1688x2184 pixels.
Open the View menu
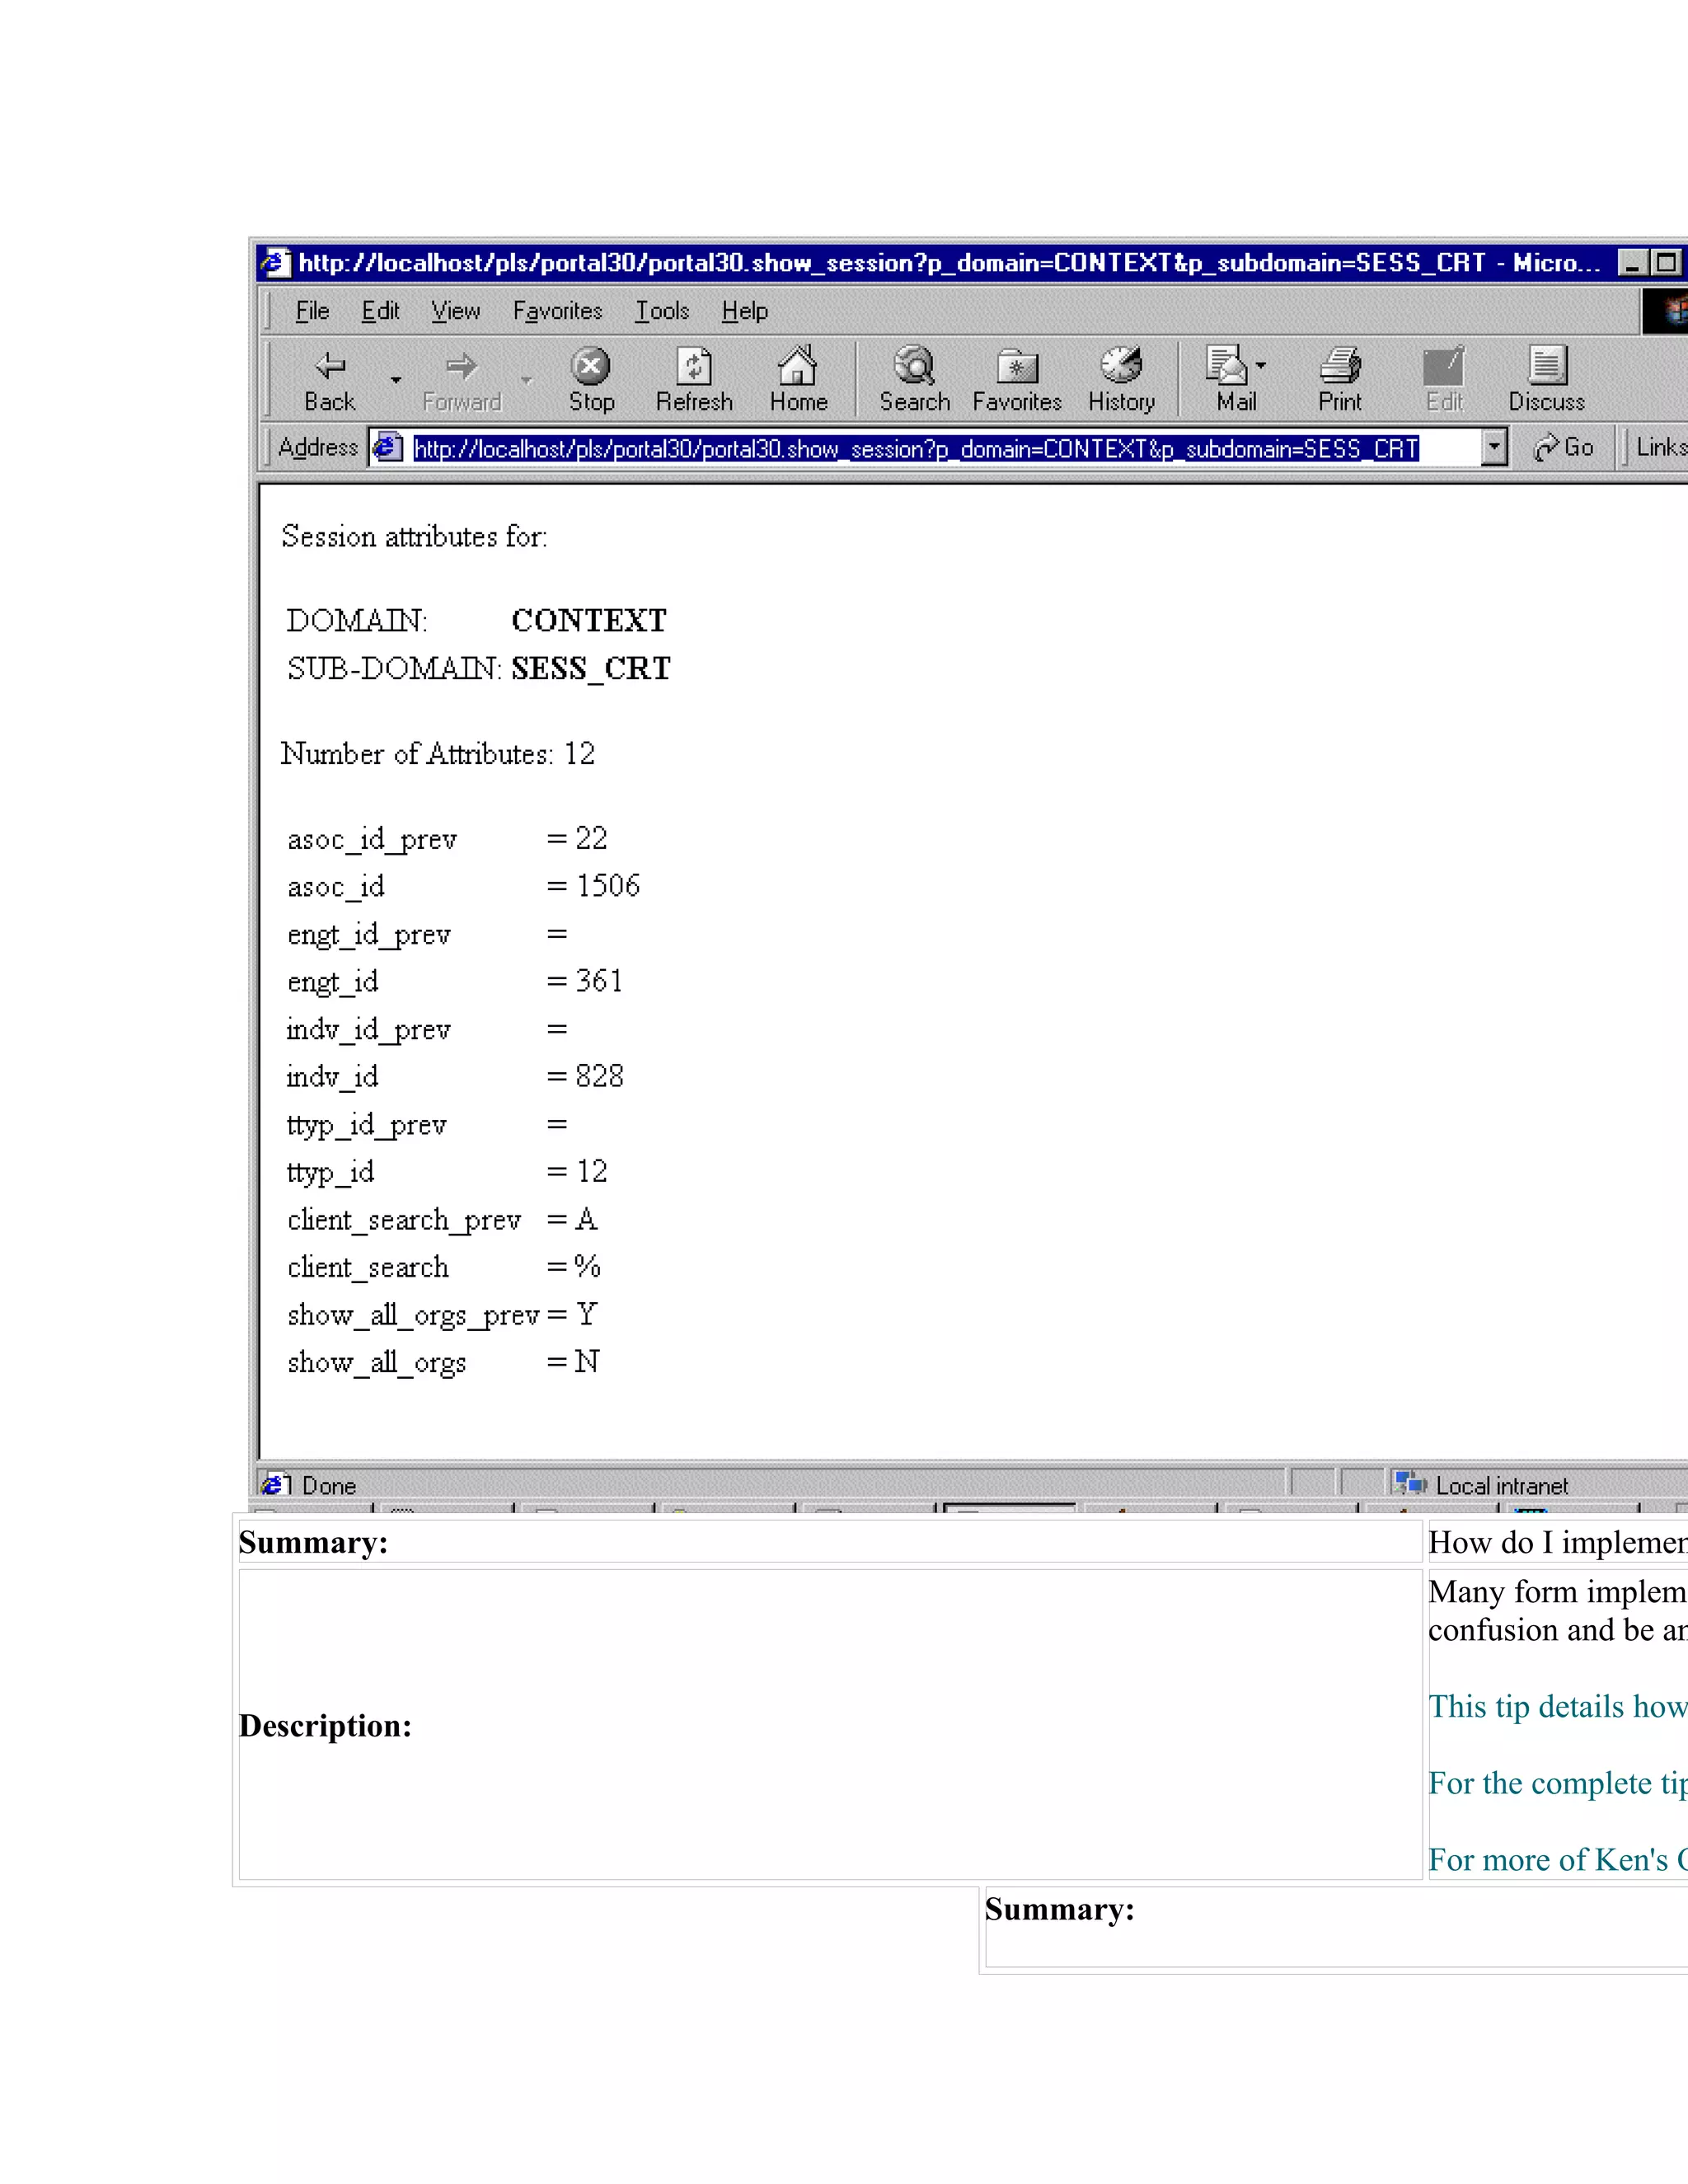tap(456, 311)
